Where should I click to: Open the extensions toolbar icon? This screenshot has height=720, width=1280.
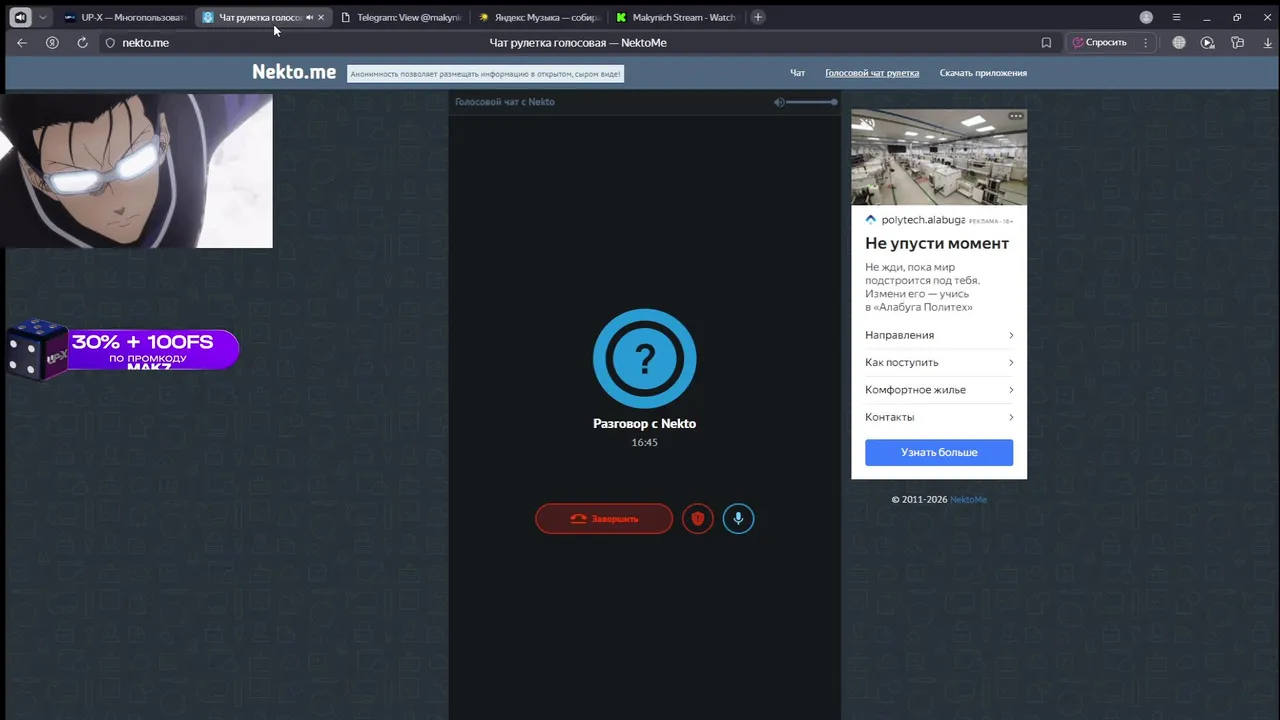click(1238, 43)
